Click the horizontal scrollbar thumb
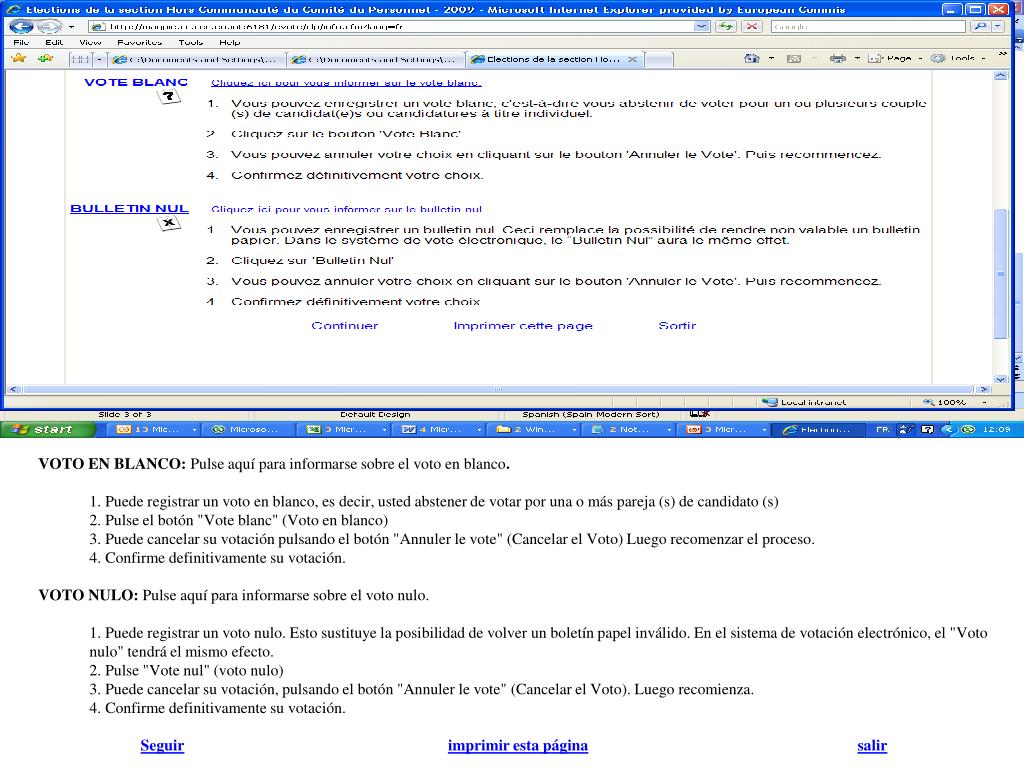Screen dimensions: 1024x768 (x=498, y=389)
